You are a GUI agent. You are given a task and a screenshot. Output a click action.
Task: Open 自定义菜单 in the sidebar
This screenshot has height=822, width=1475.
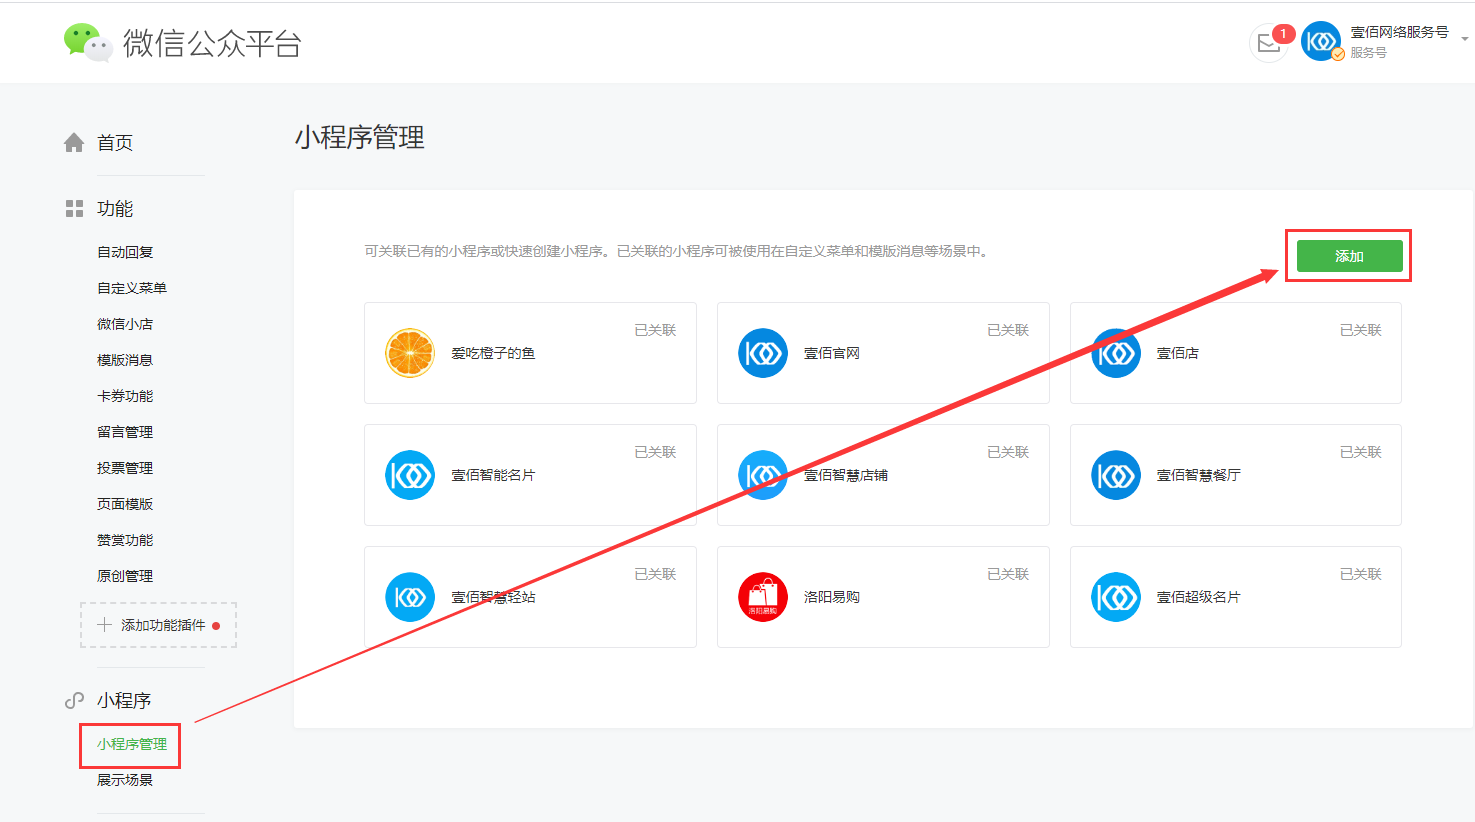(x=132, y=288)
